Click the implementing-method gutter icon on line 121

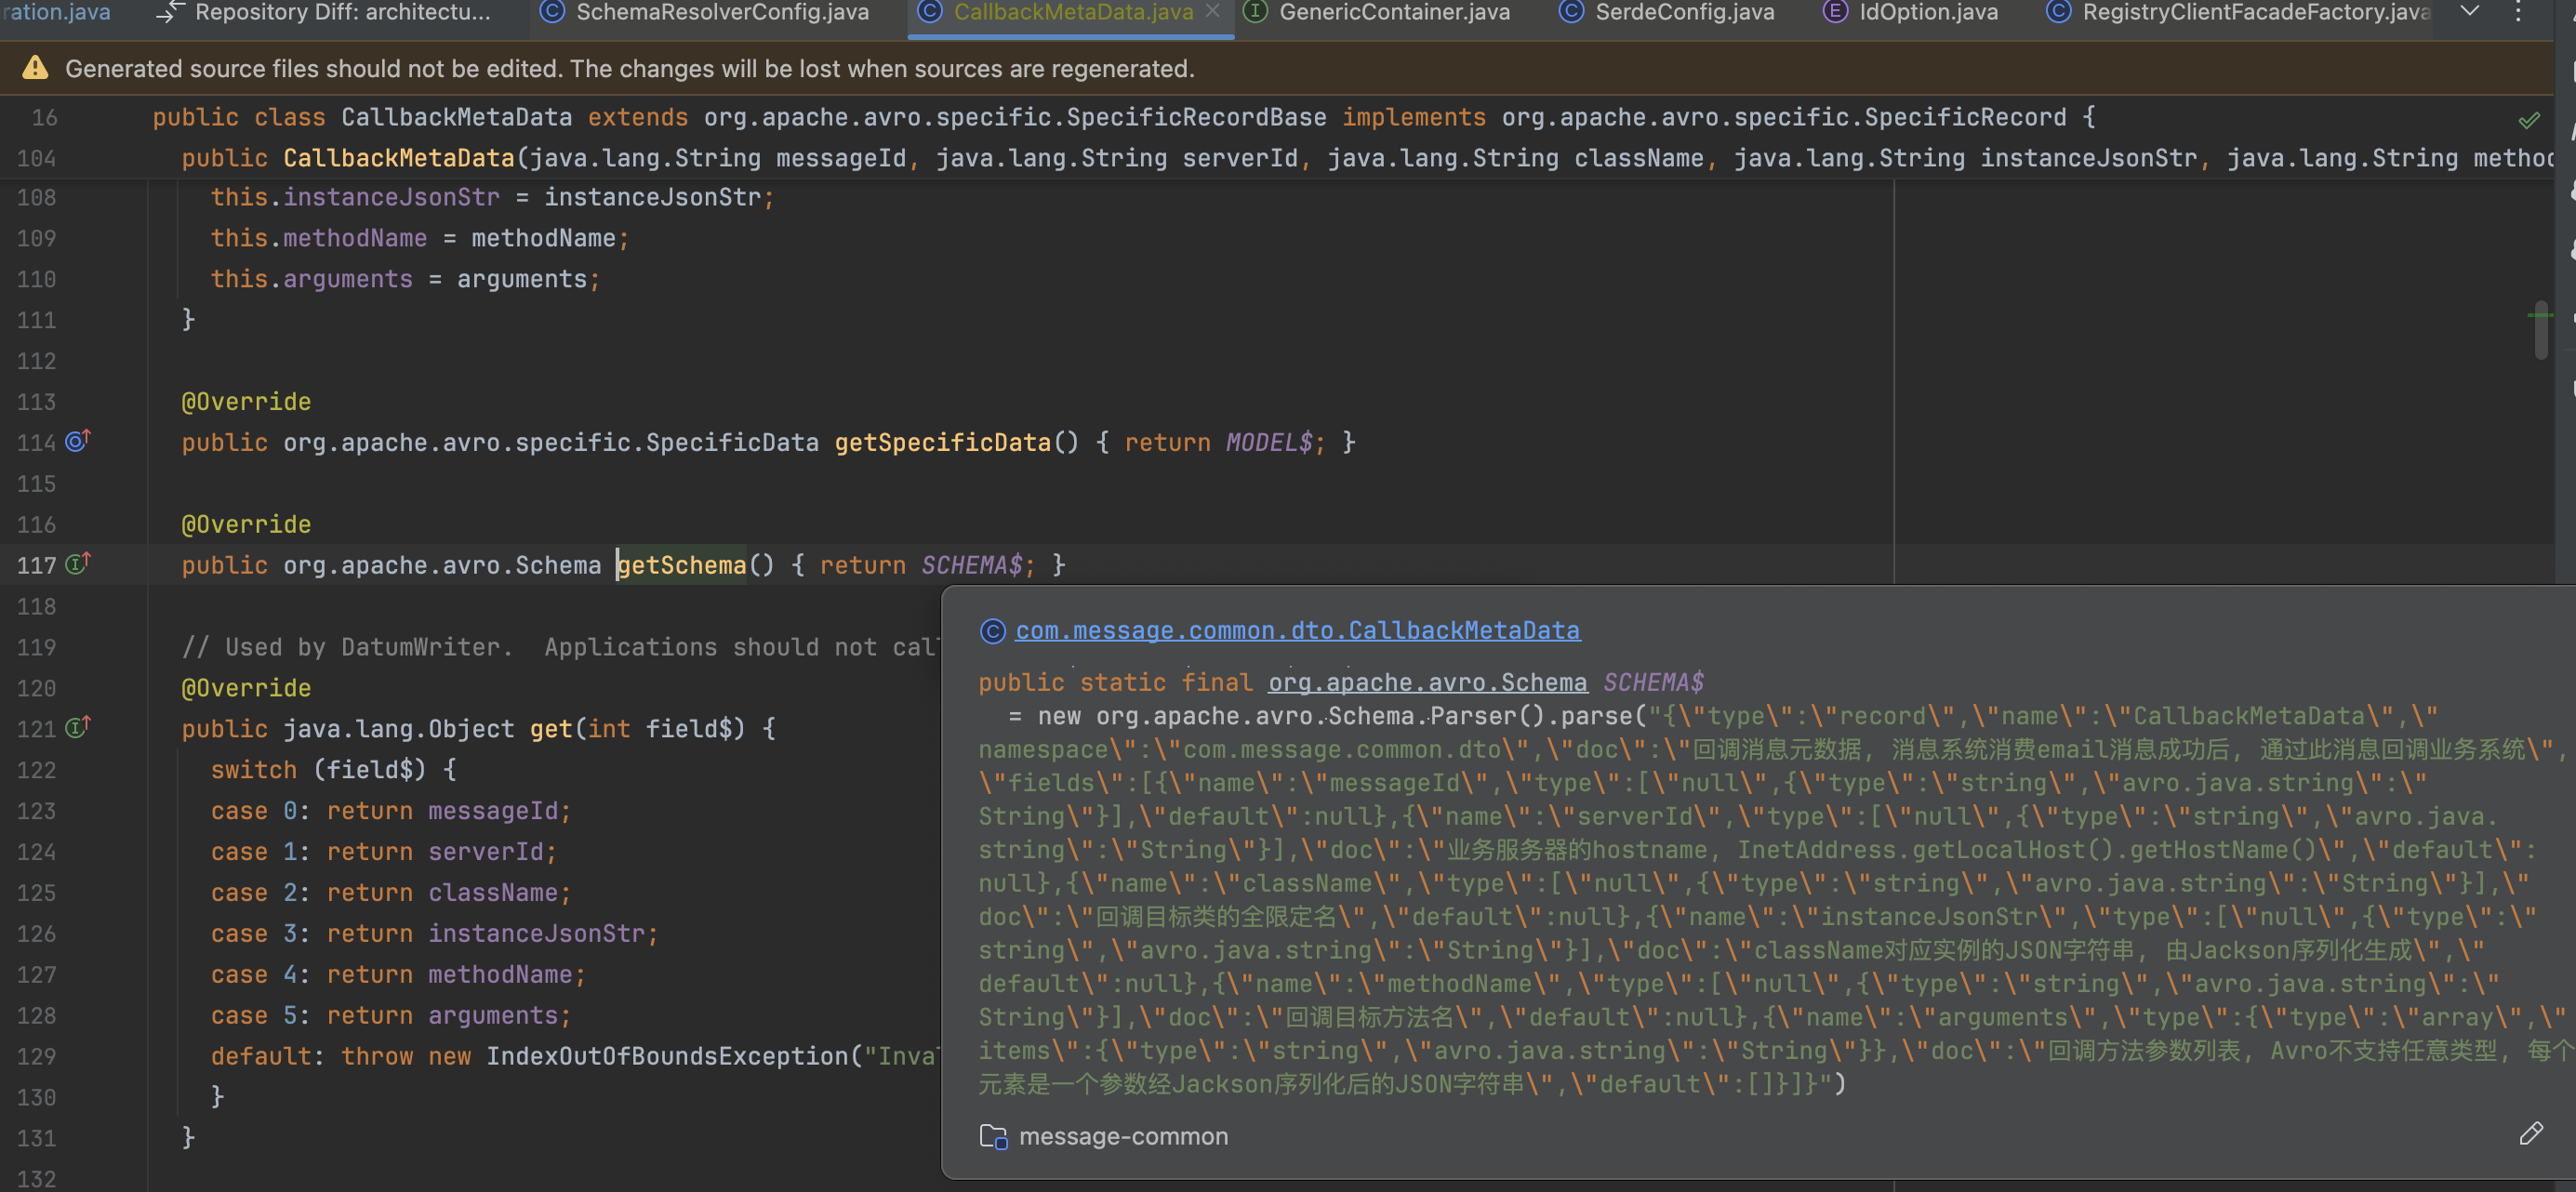(77, 727)
